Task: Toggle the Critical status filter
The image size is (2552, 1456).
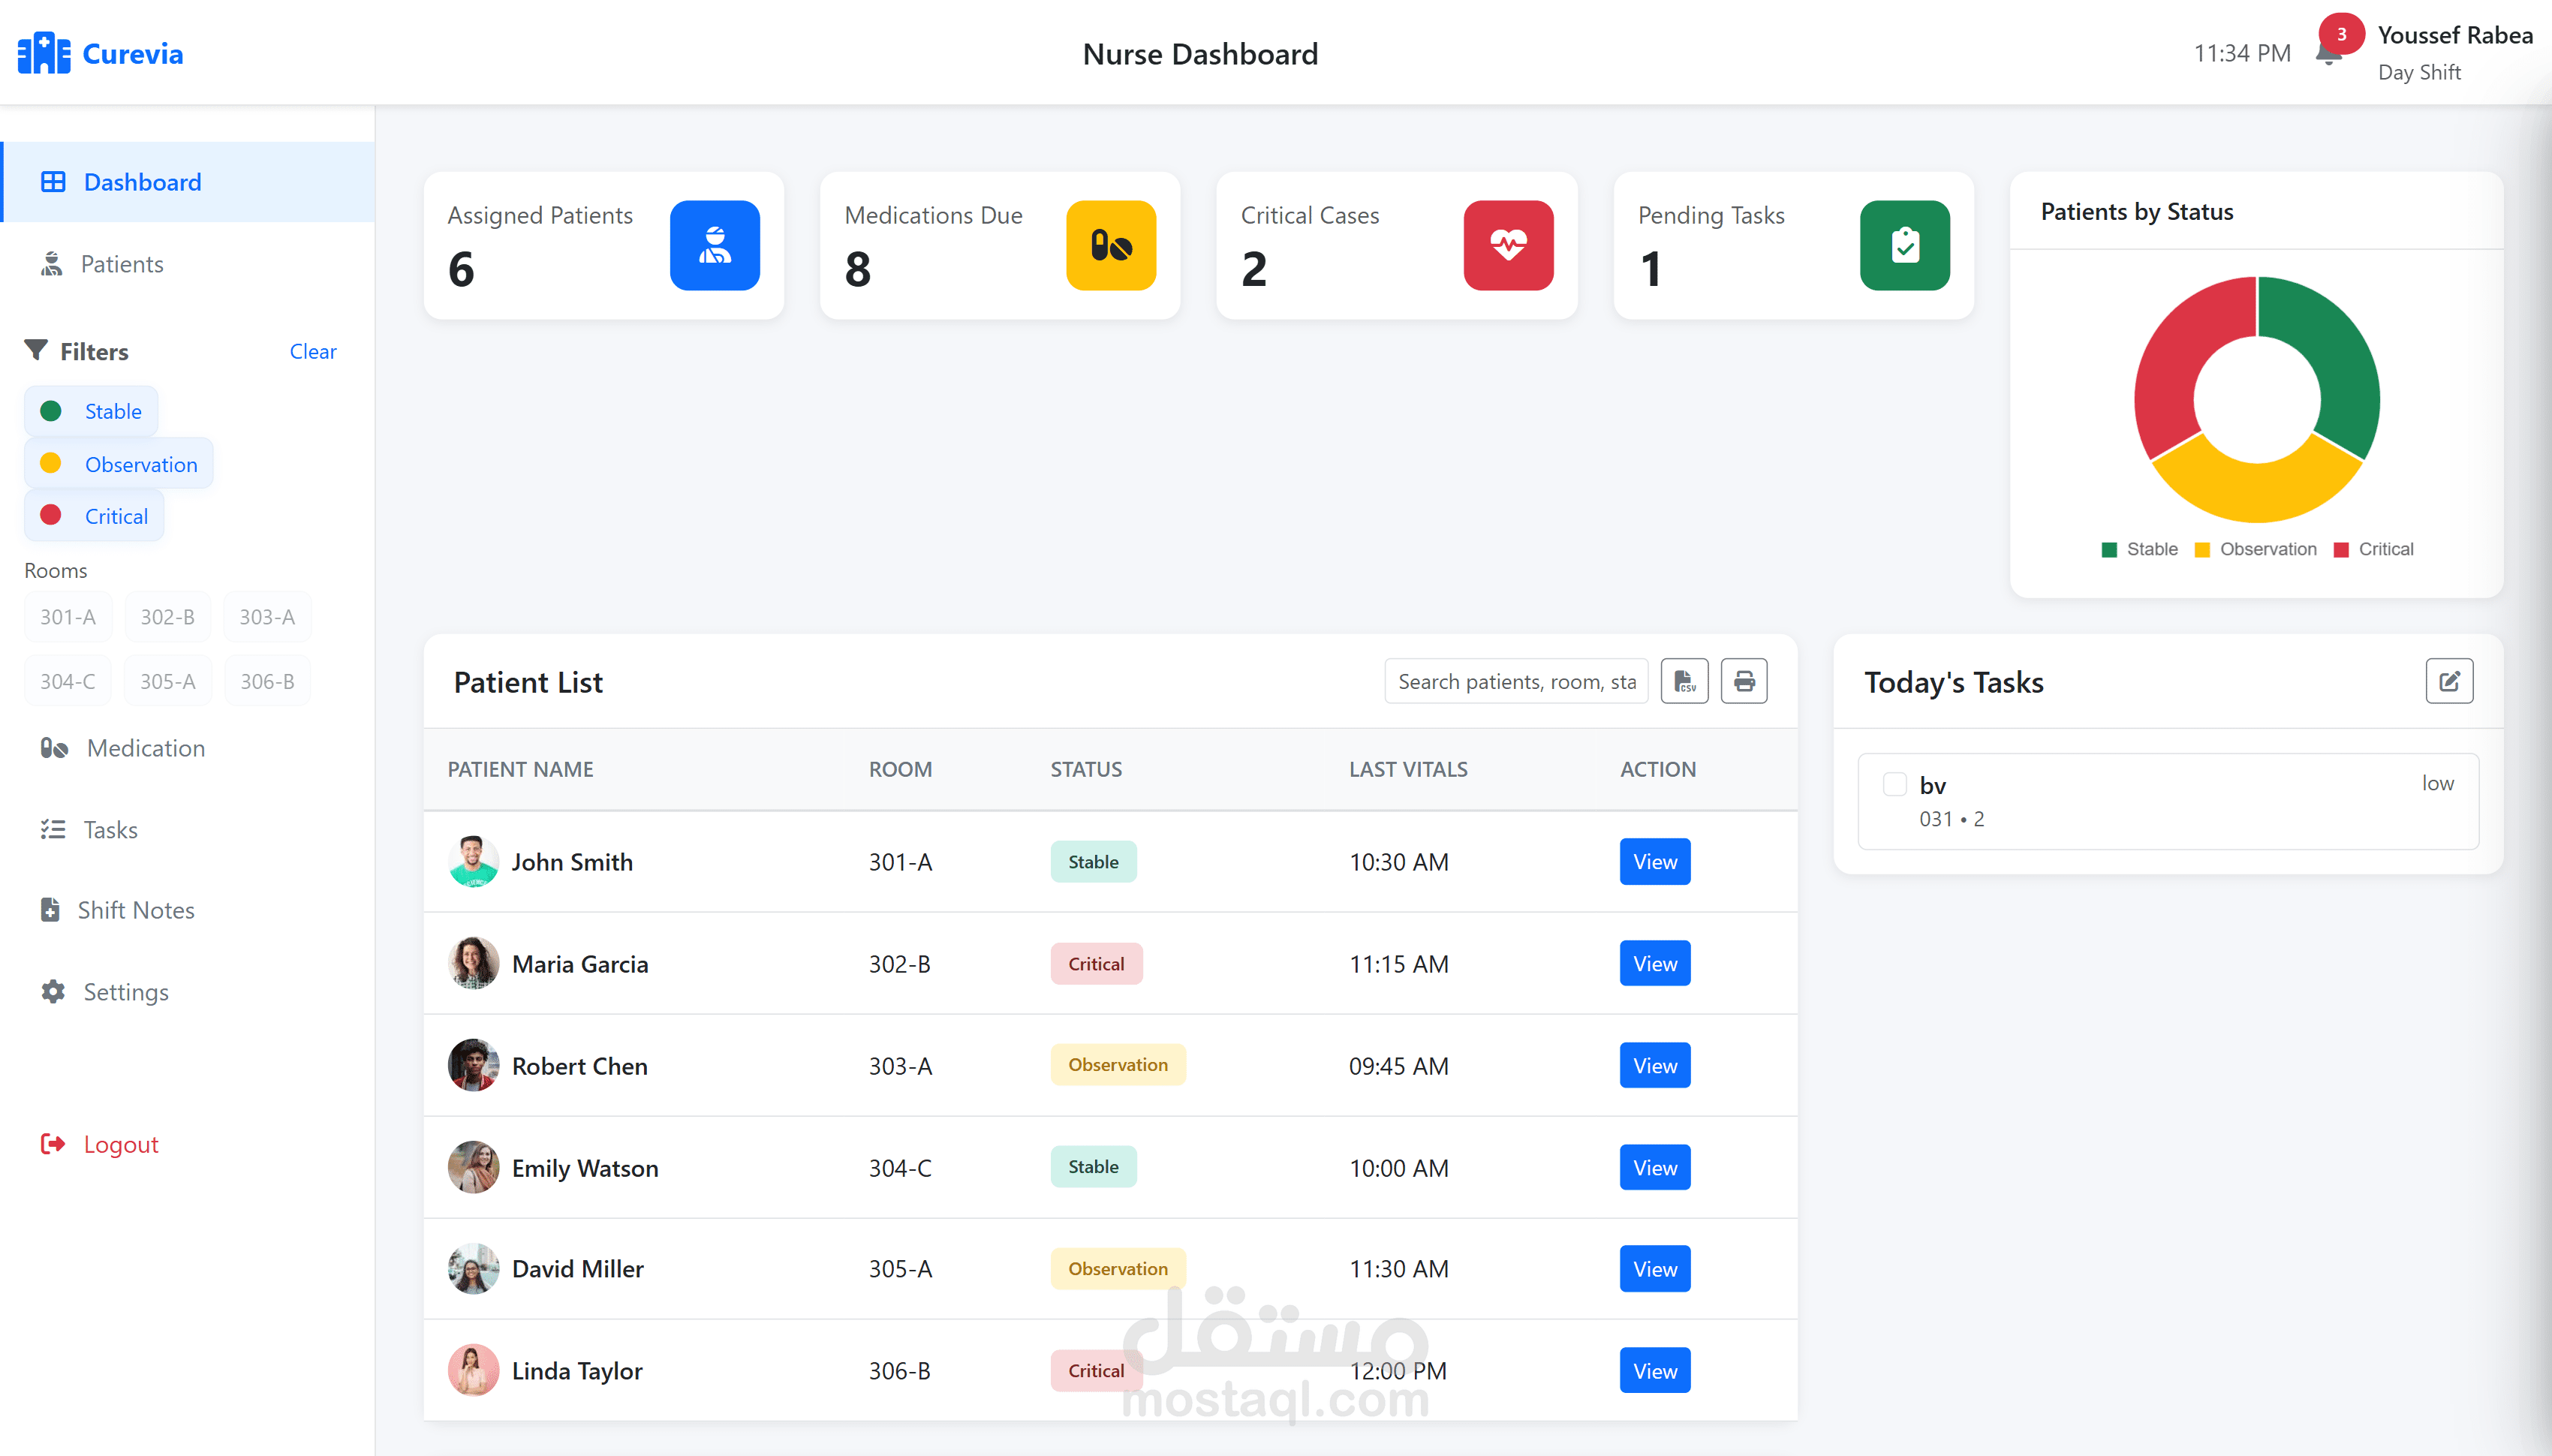Action: tap(94, 516)
